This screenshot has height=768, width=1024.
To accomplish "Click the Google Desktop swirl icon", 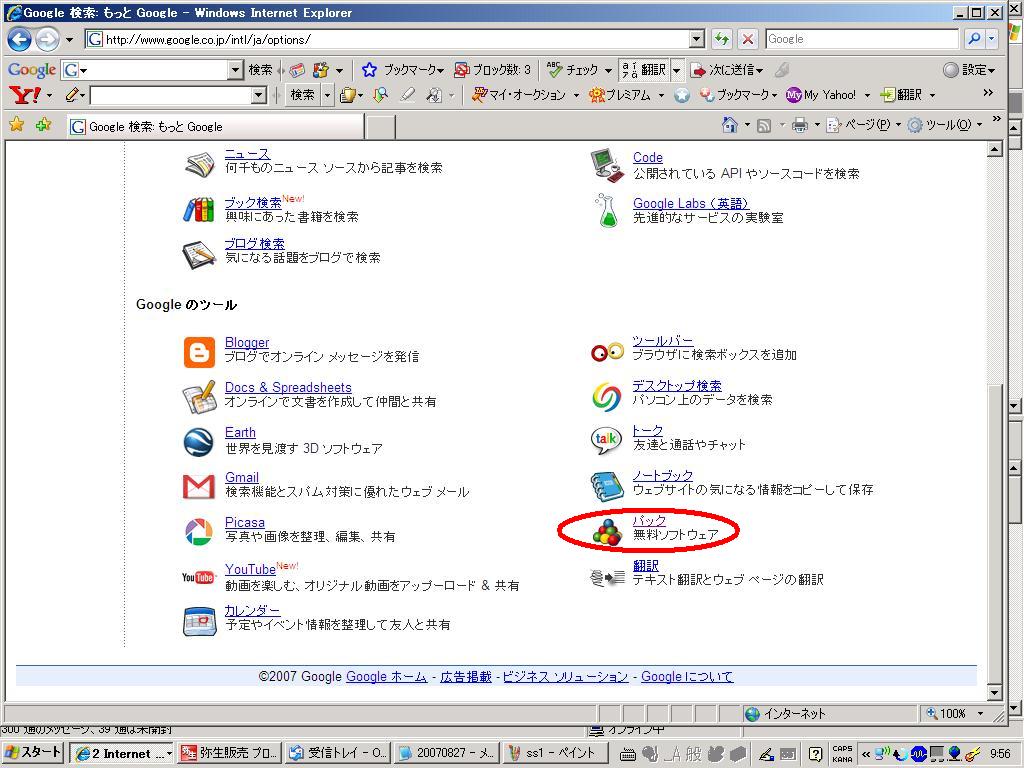I will click(x=607, y=396).
